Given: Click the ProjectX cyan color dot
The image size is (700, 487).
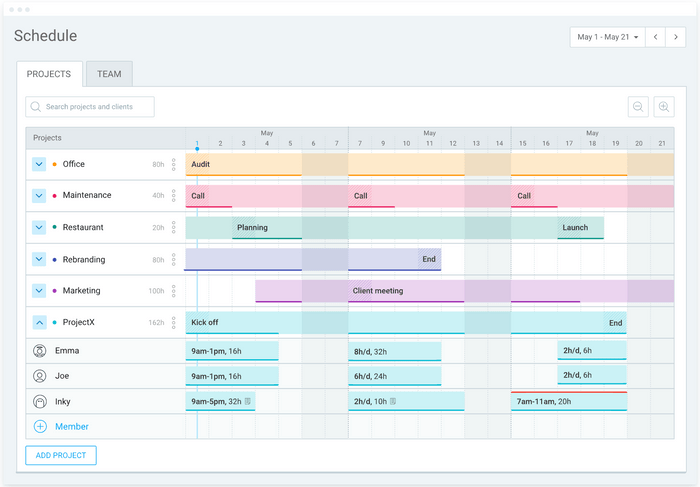Looking at the screenshot, I should point(54,322).
